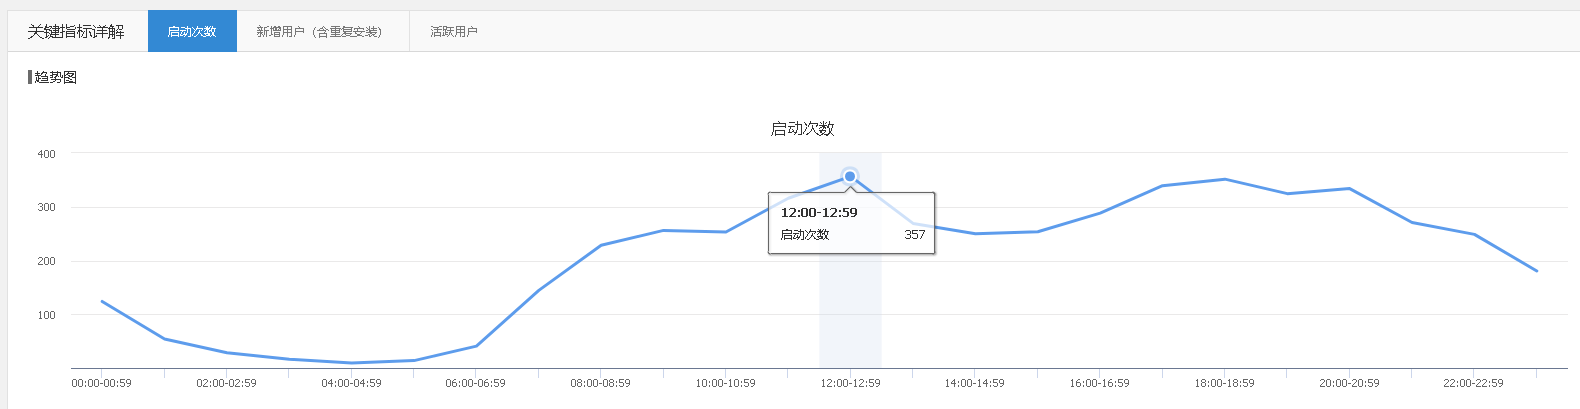The width and height of the screenshot is (1580, 409).
Task: Click the 关键指标详解 section title
Action: pyautogui.click(x=76, y=31)
